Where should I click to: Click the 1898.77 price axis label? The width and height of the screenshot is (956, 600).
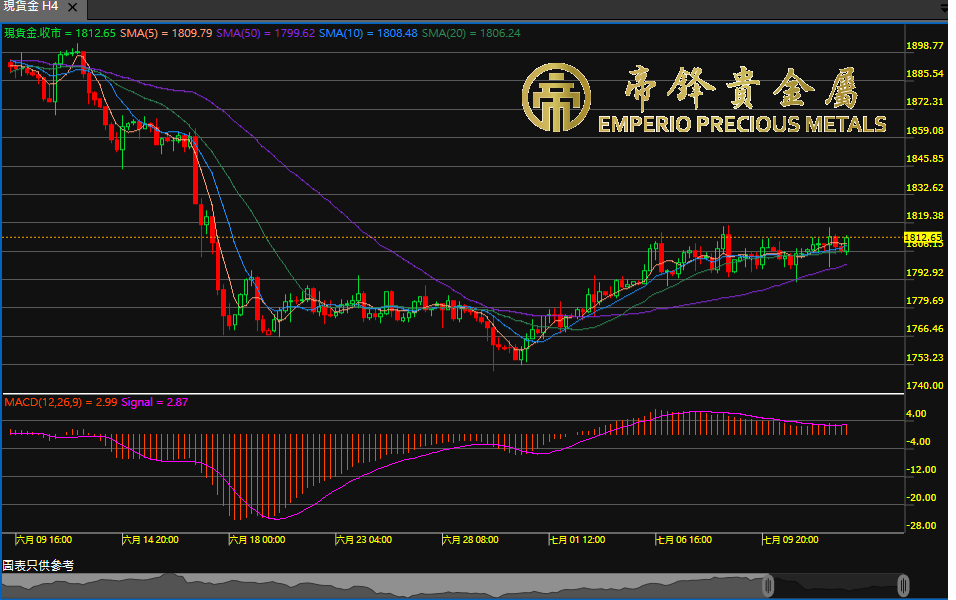click(x=924, y=46)
